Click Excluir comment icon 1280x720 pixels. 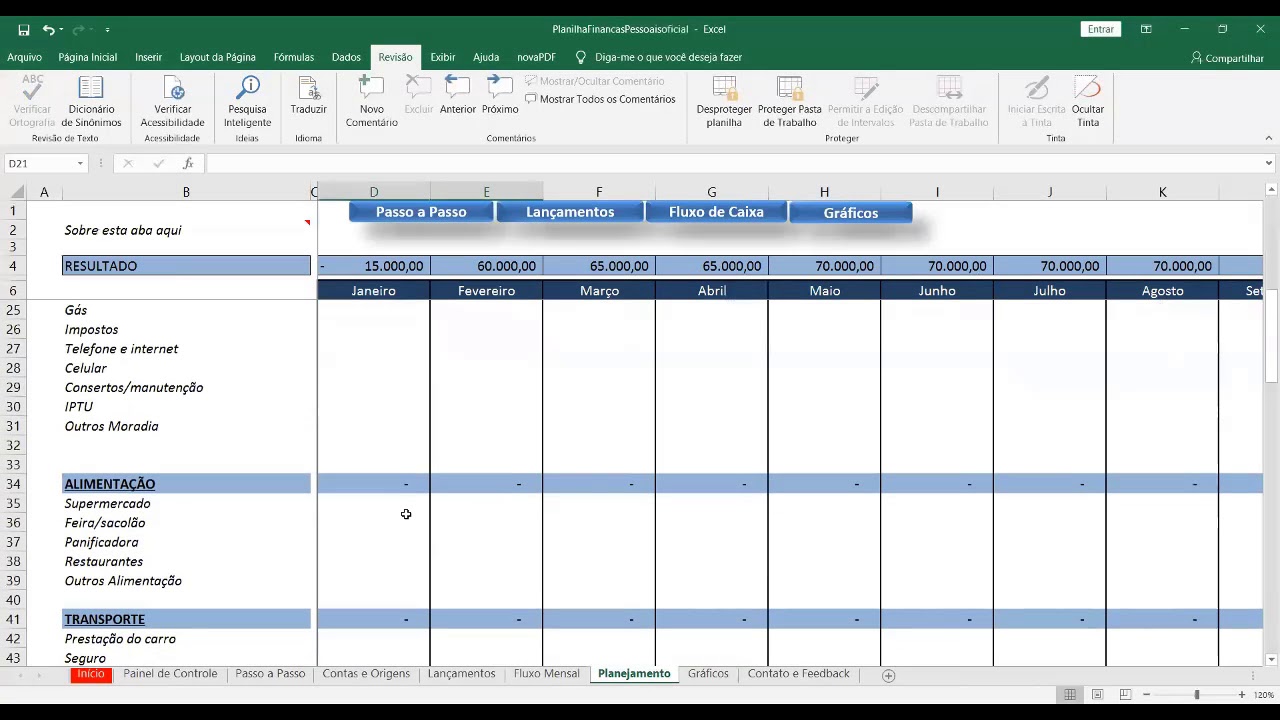[419, 96]
